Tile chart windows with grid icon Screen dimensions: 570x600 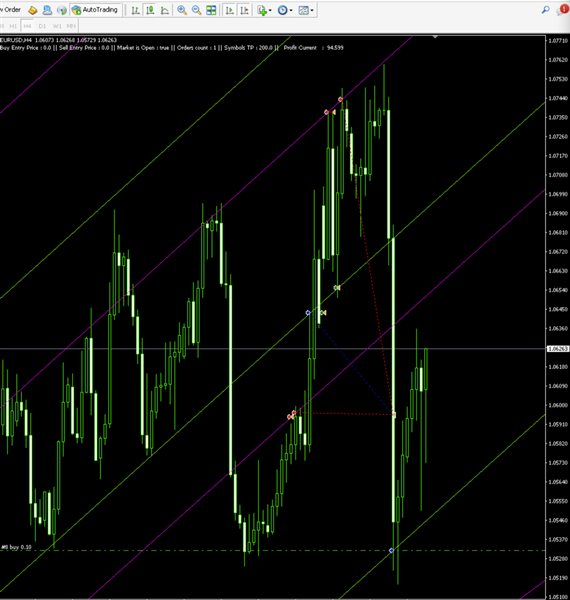pyautogui.click(x=211, y=10)
